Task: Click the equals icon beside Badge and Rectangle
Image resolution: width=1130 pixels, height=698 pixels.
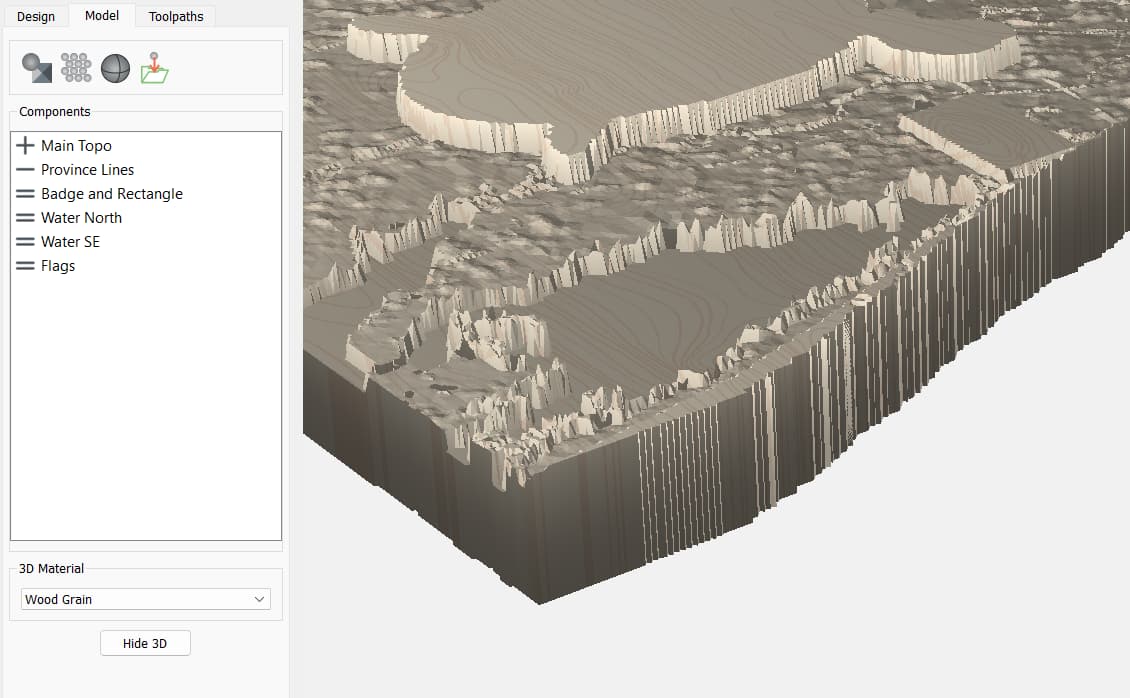Action: (x=26, y=194)
